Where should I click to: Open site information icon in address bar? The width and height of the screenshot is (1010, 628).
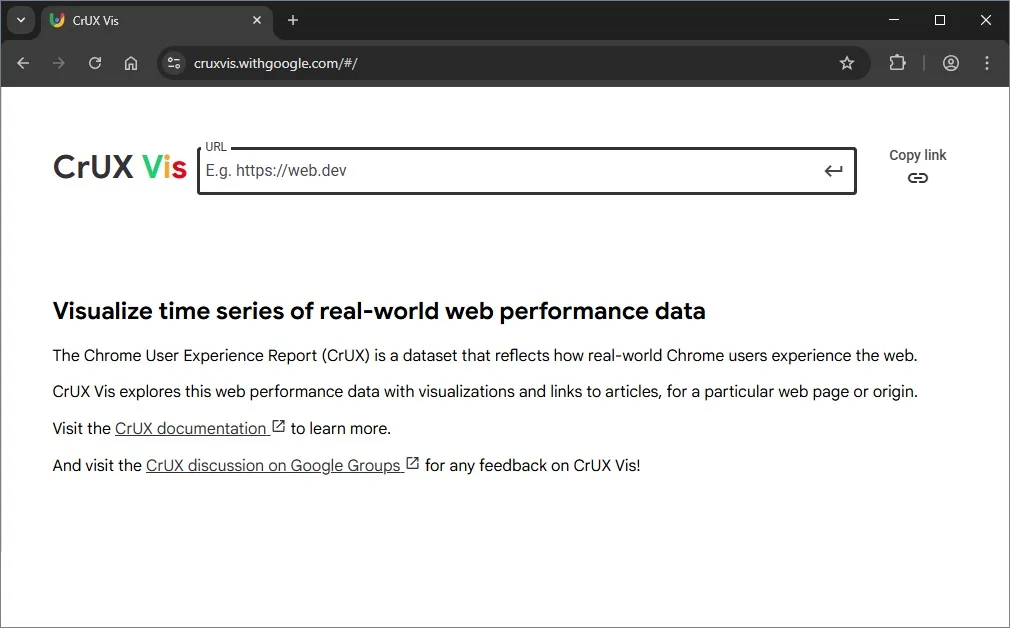(174, 63)
